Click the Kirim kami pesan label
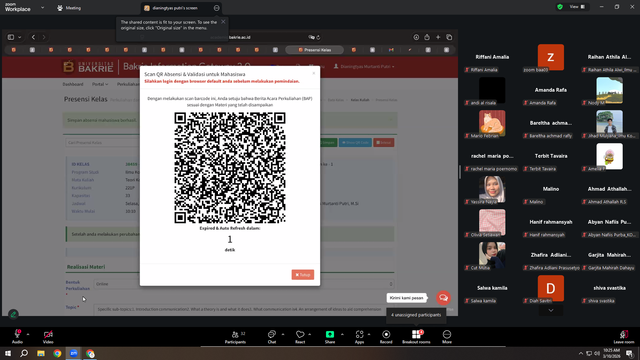 pos(406,298)
